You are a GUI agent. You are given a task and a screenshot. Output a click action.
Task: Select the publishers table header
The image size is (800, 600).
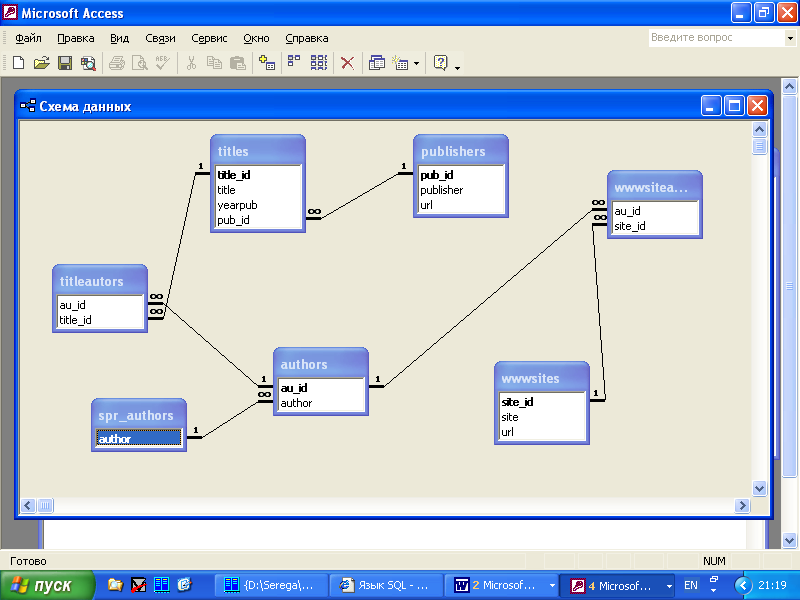pyautogui.click(x=461, y=151)
